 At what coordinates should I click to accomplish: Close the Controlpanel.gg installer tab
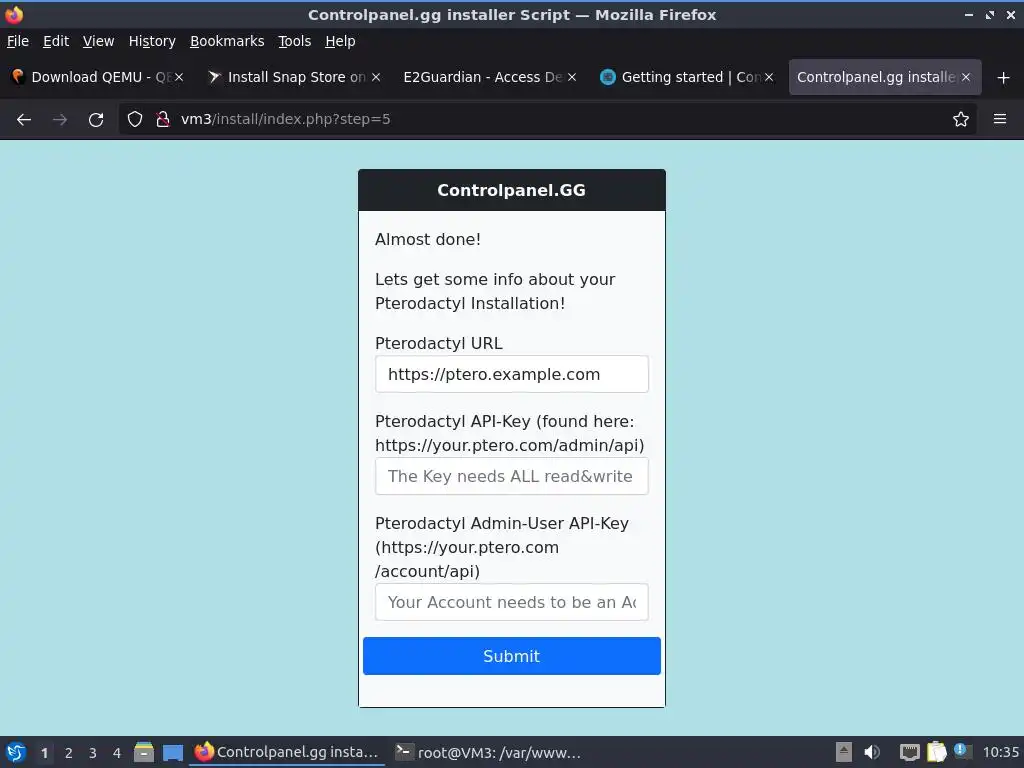966,77
